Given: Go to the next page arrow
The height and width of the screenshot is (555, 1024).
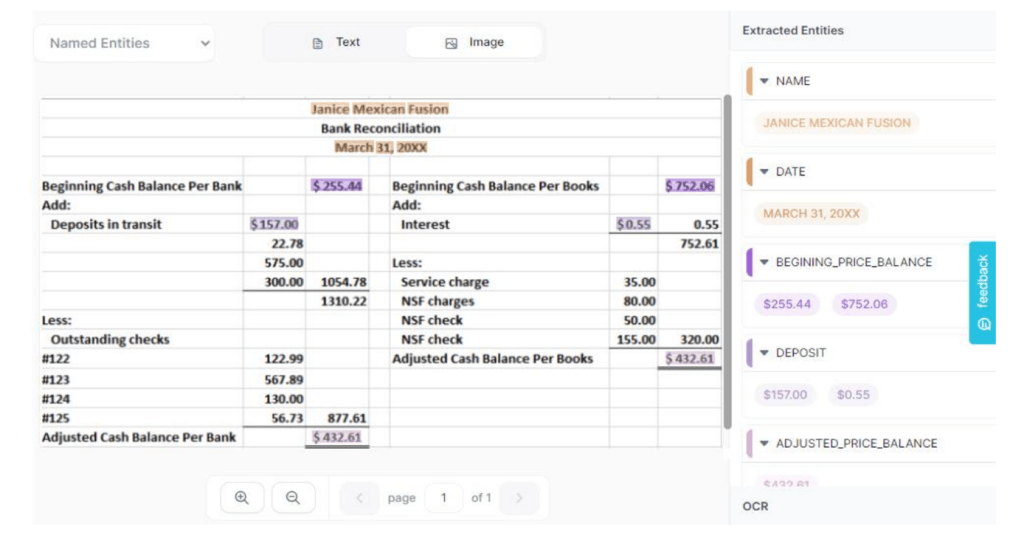Looking at the screenshot, I should (519, 498).
